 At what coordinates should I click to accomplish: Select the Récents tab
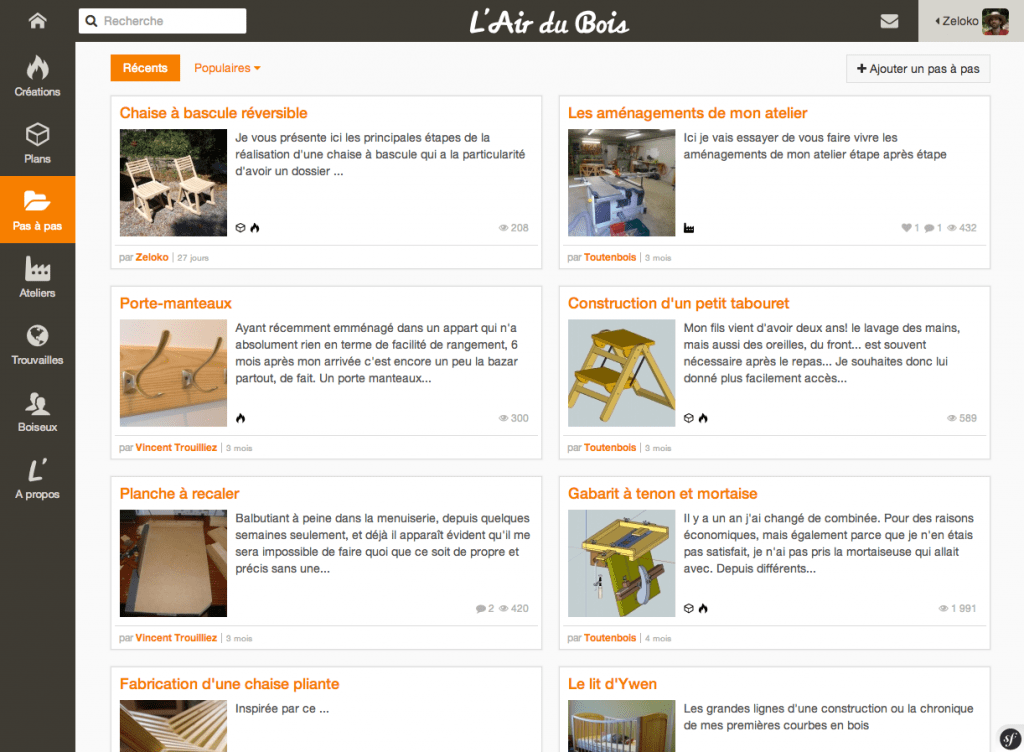(145, 68)
